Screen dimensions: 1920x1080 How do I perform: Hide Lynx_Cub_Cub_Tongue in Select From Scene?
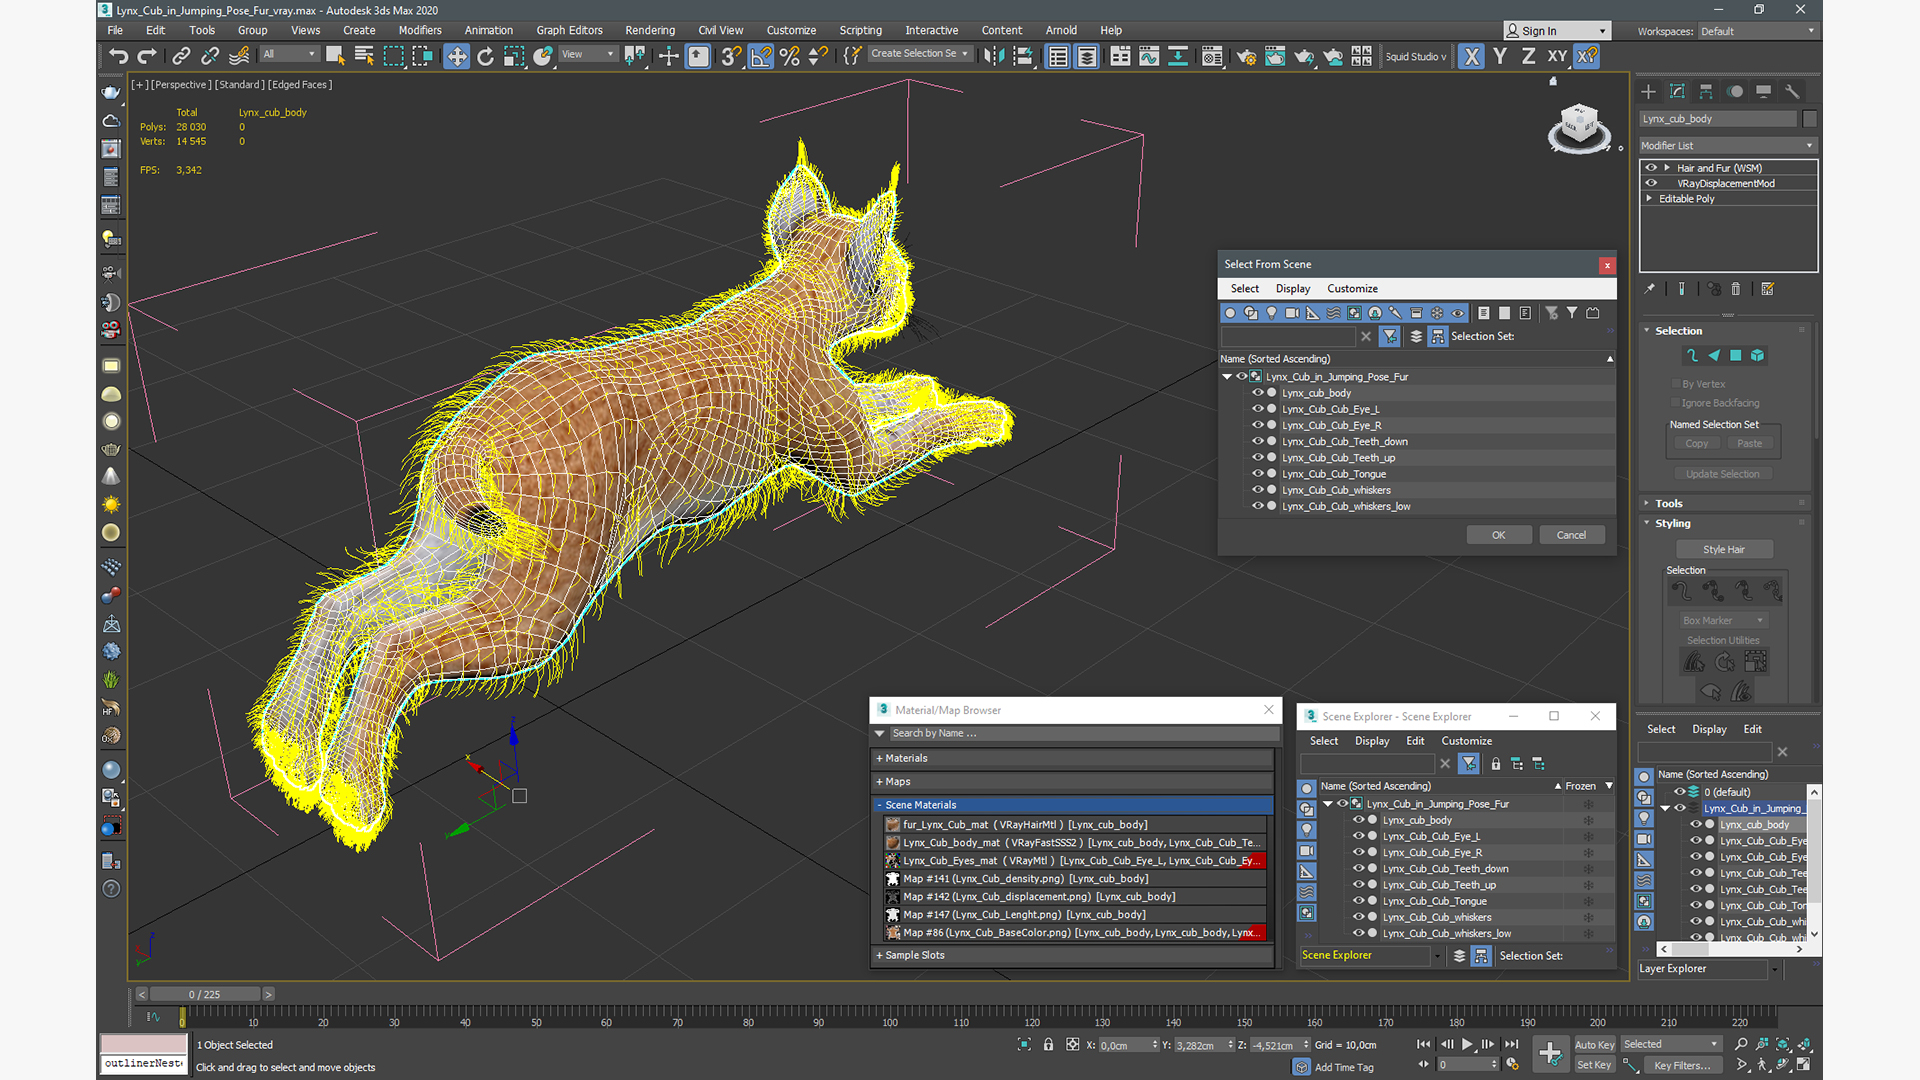[x=1258, y=474]
